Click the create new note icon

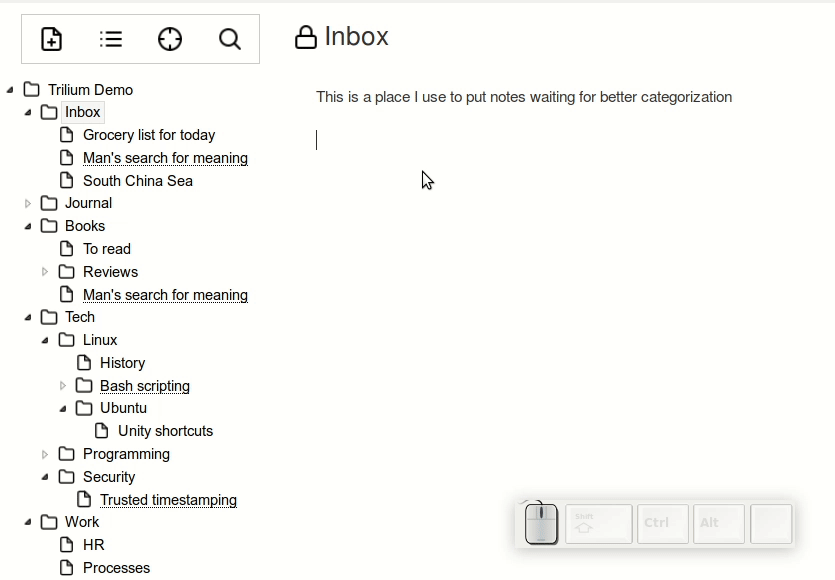click(x=51, y=39)
